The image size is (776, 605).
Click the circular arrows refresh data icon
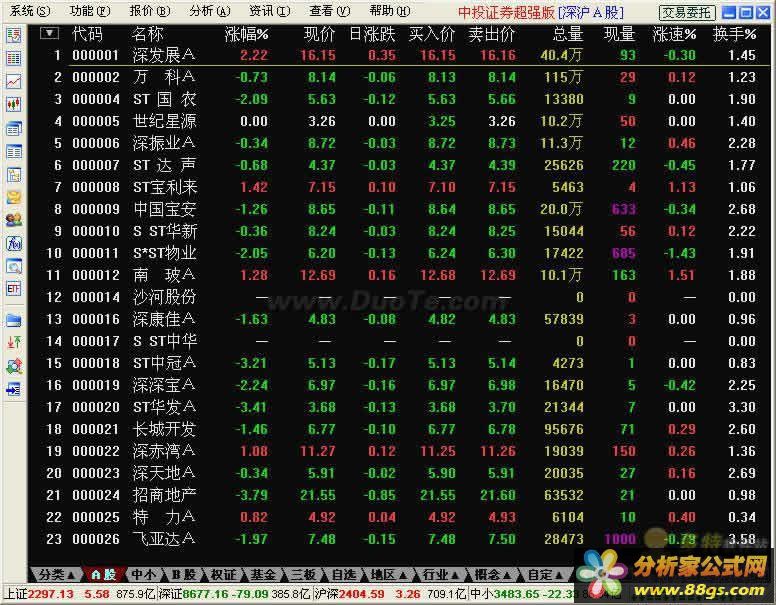pyautogui.click(x=13, y=366)
